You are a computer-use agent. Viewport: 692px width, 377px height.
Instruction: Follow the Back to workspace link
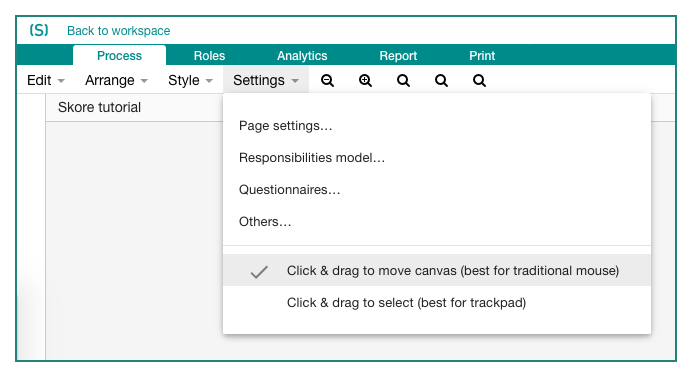[118, 30]
